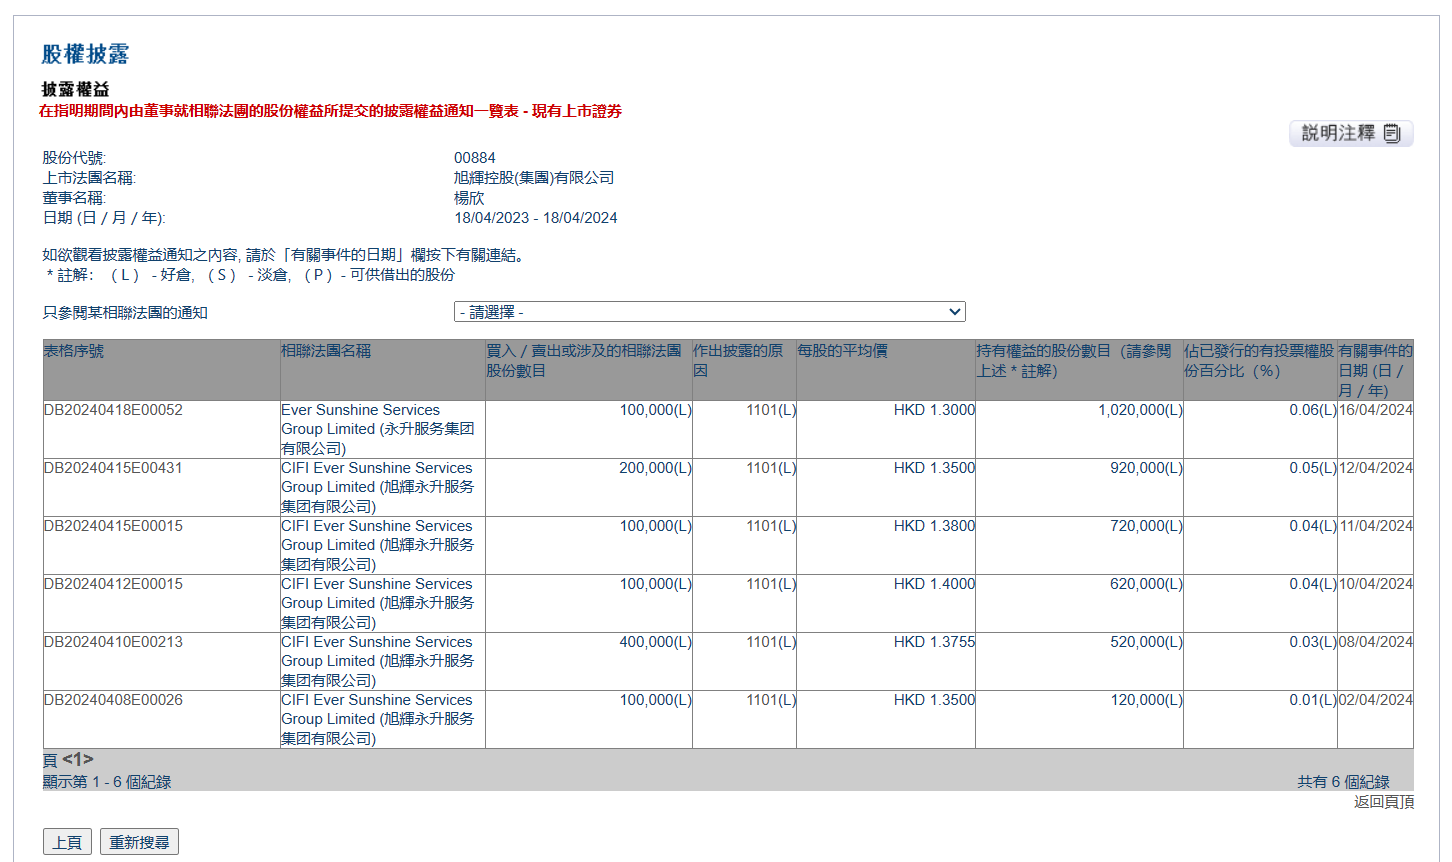Click average price HKD 1.4000
Viewport: 1452px width, 862px height.
tap(934, 584)
